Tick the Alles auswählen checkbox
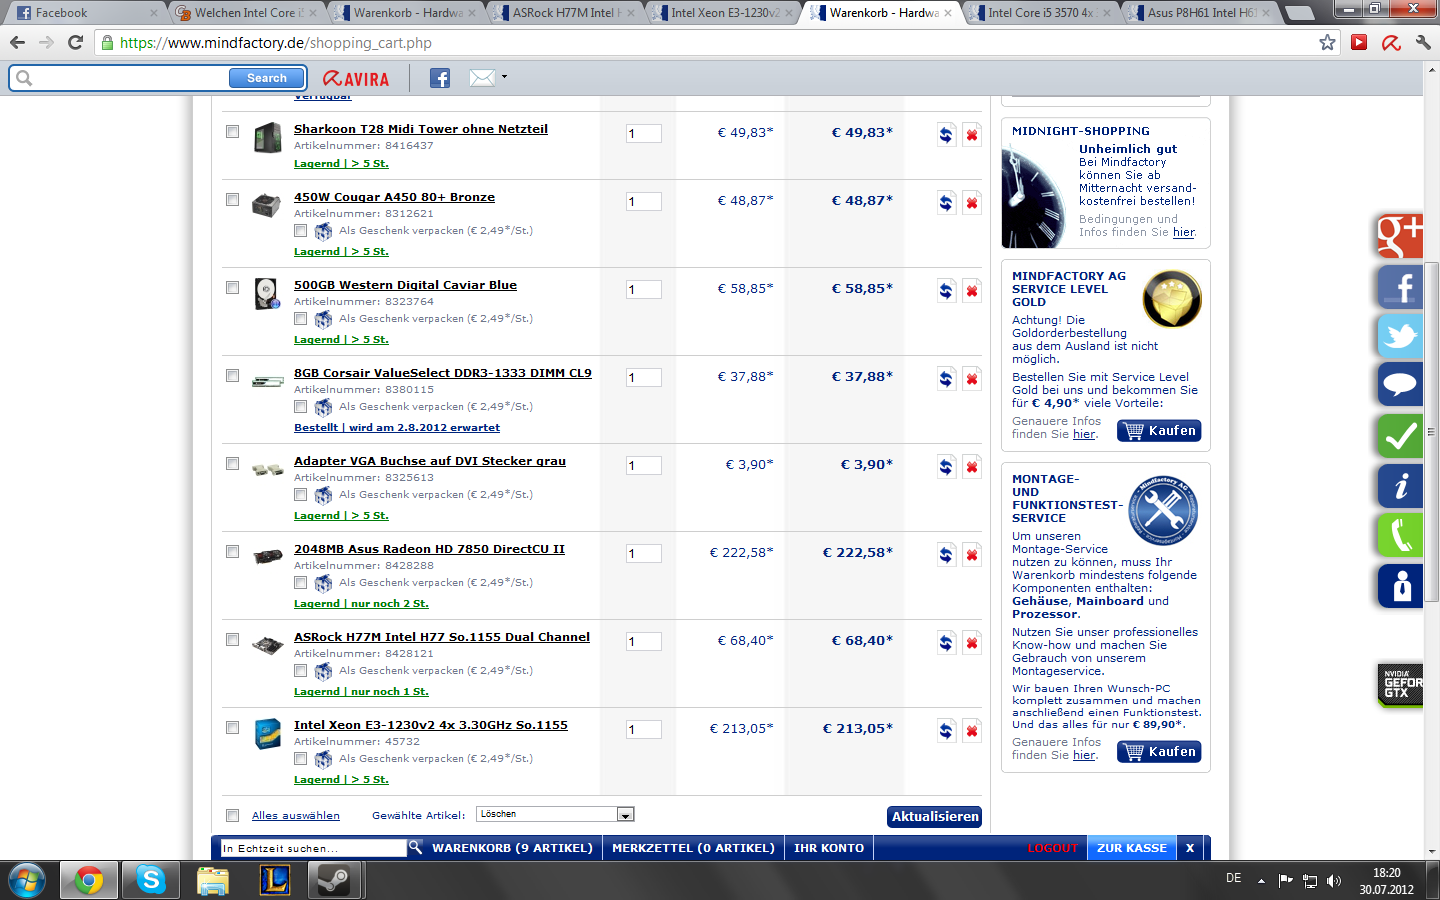 point(232,815)
